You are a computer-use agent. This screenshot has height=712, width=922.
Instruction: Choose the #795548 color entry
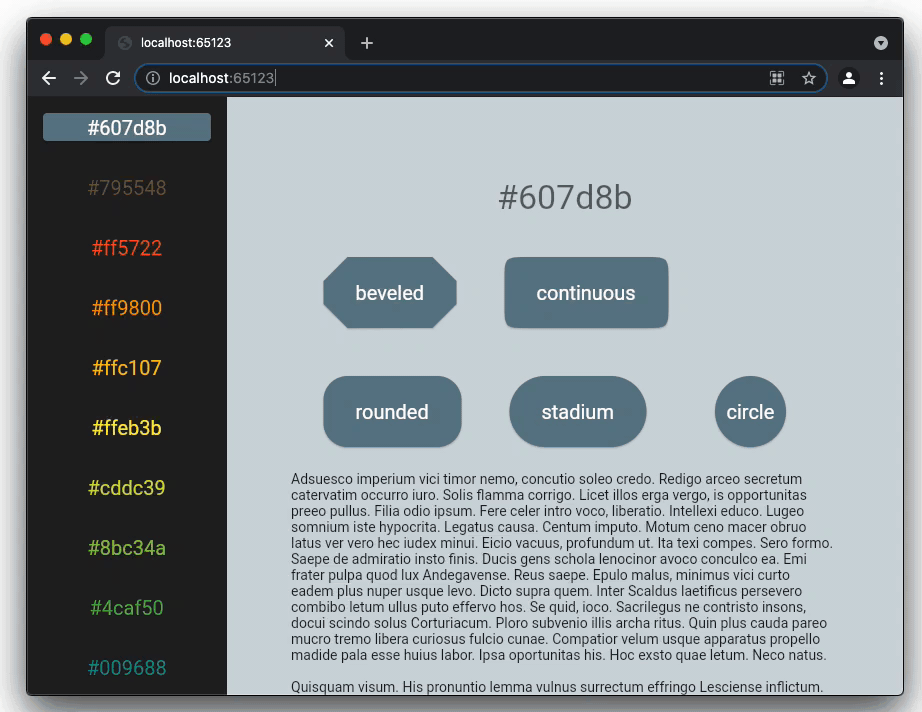click(127, 188)
